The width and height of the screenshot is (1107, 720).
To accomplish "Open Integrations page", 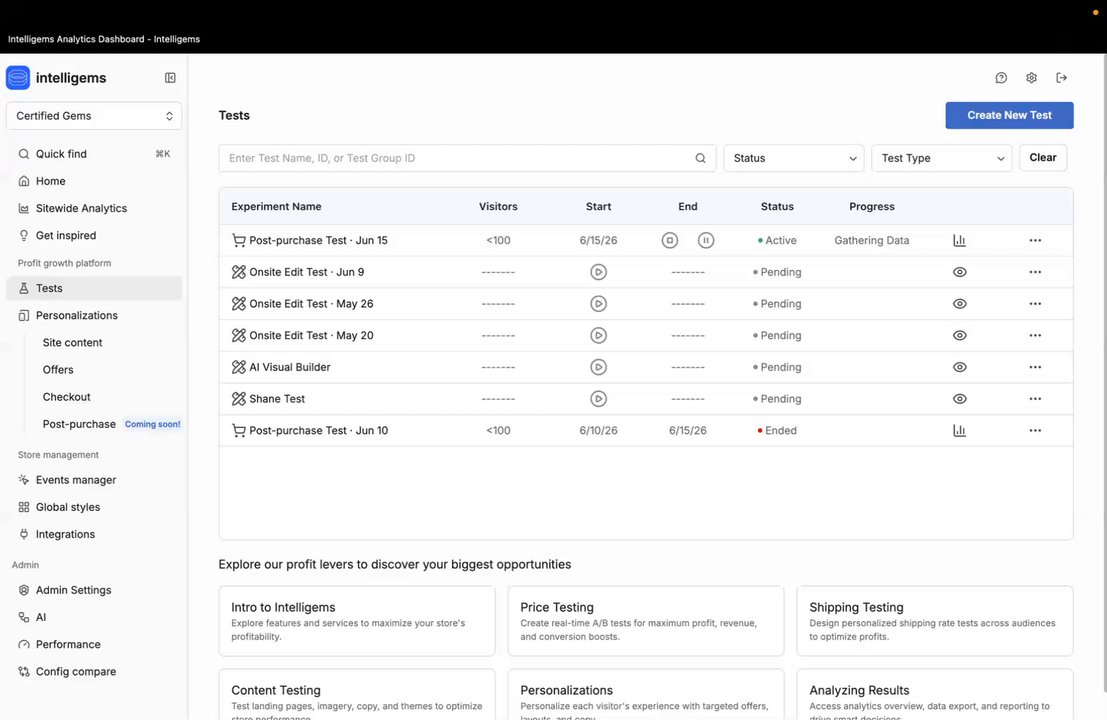I will tap(94, 534).
